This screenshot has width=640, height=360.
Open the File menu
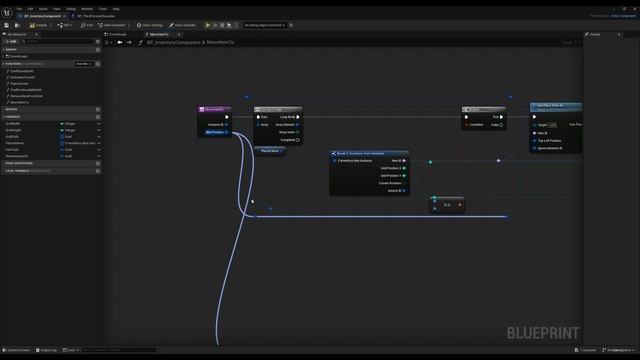[19, 9]
